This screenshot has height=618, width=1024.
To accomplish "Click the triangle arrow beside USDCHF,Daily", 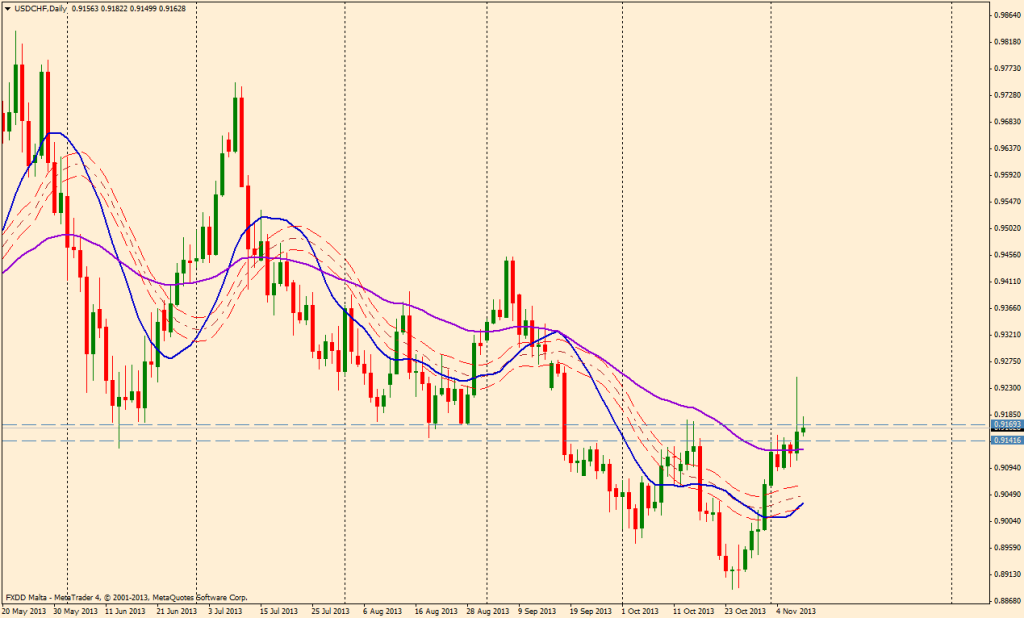I will pos(7,8).
